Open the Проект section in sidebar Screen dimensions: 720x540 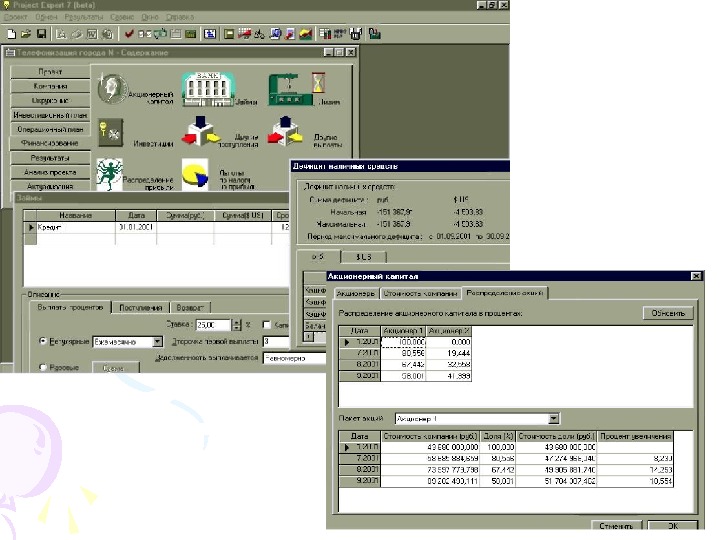point(51,72)
